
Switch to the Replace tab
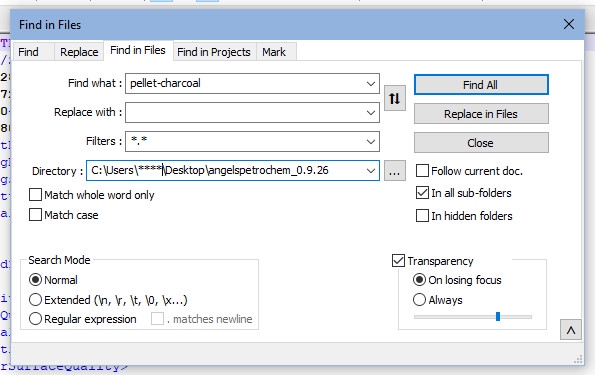[x=79, y=52]
